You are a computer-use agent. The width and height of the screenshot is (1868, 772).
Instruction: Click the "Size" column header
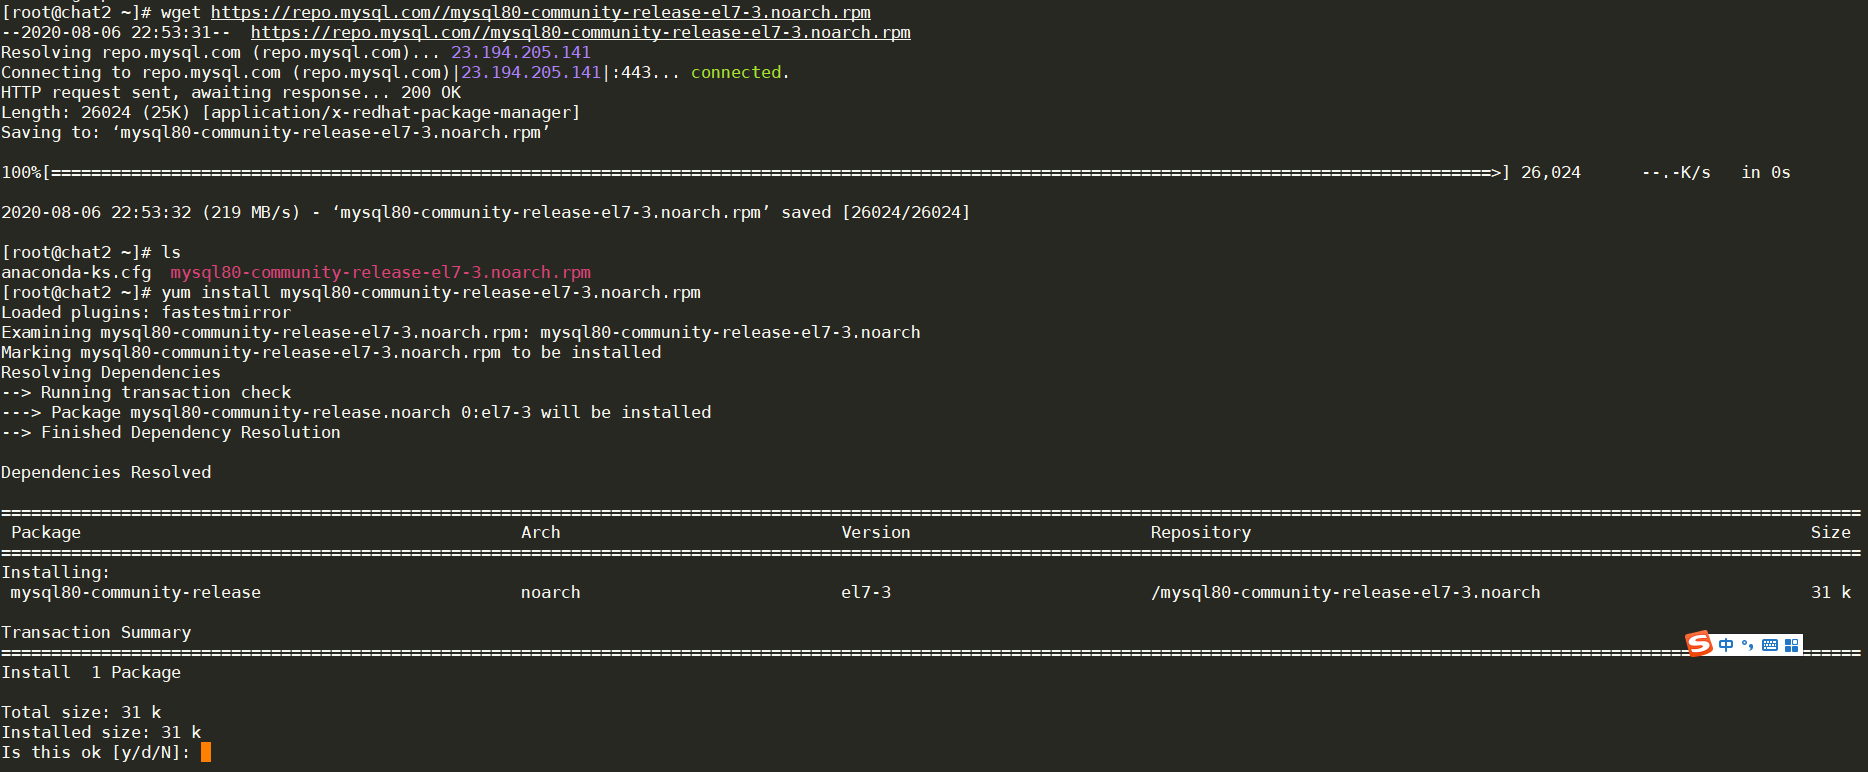pyautogui.click(x=1831, y=532)
